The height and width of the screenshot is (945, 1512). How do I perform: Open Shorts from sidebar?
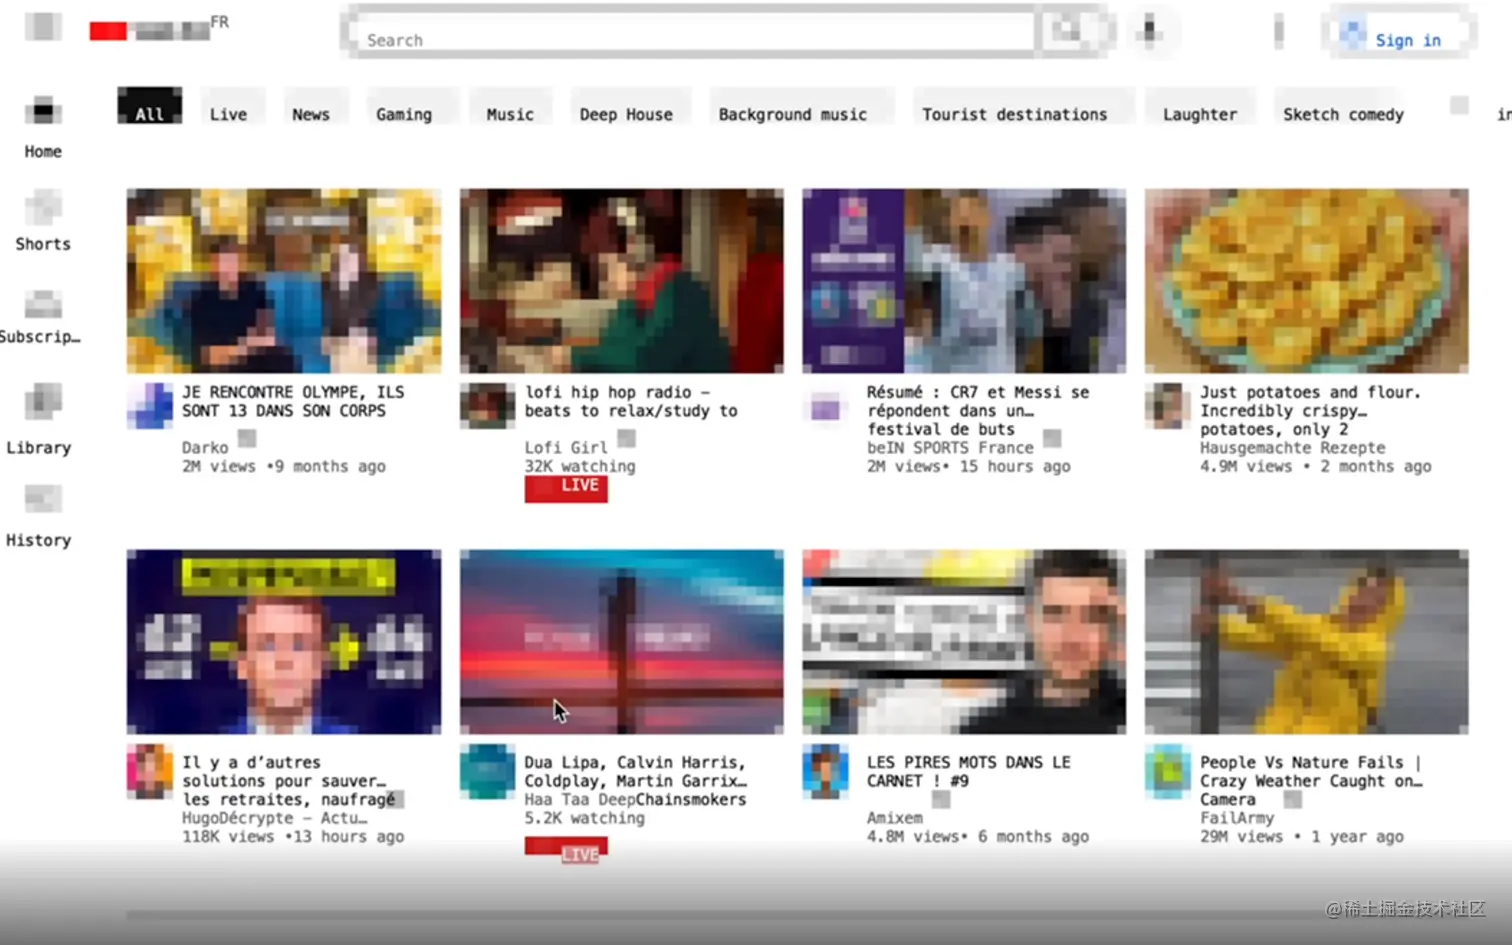click(43, 221)
